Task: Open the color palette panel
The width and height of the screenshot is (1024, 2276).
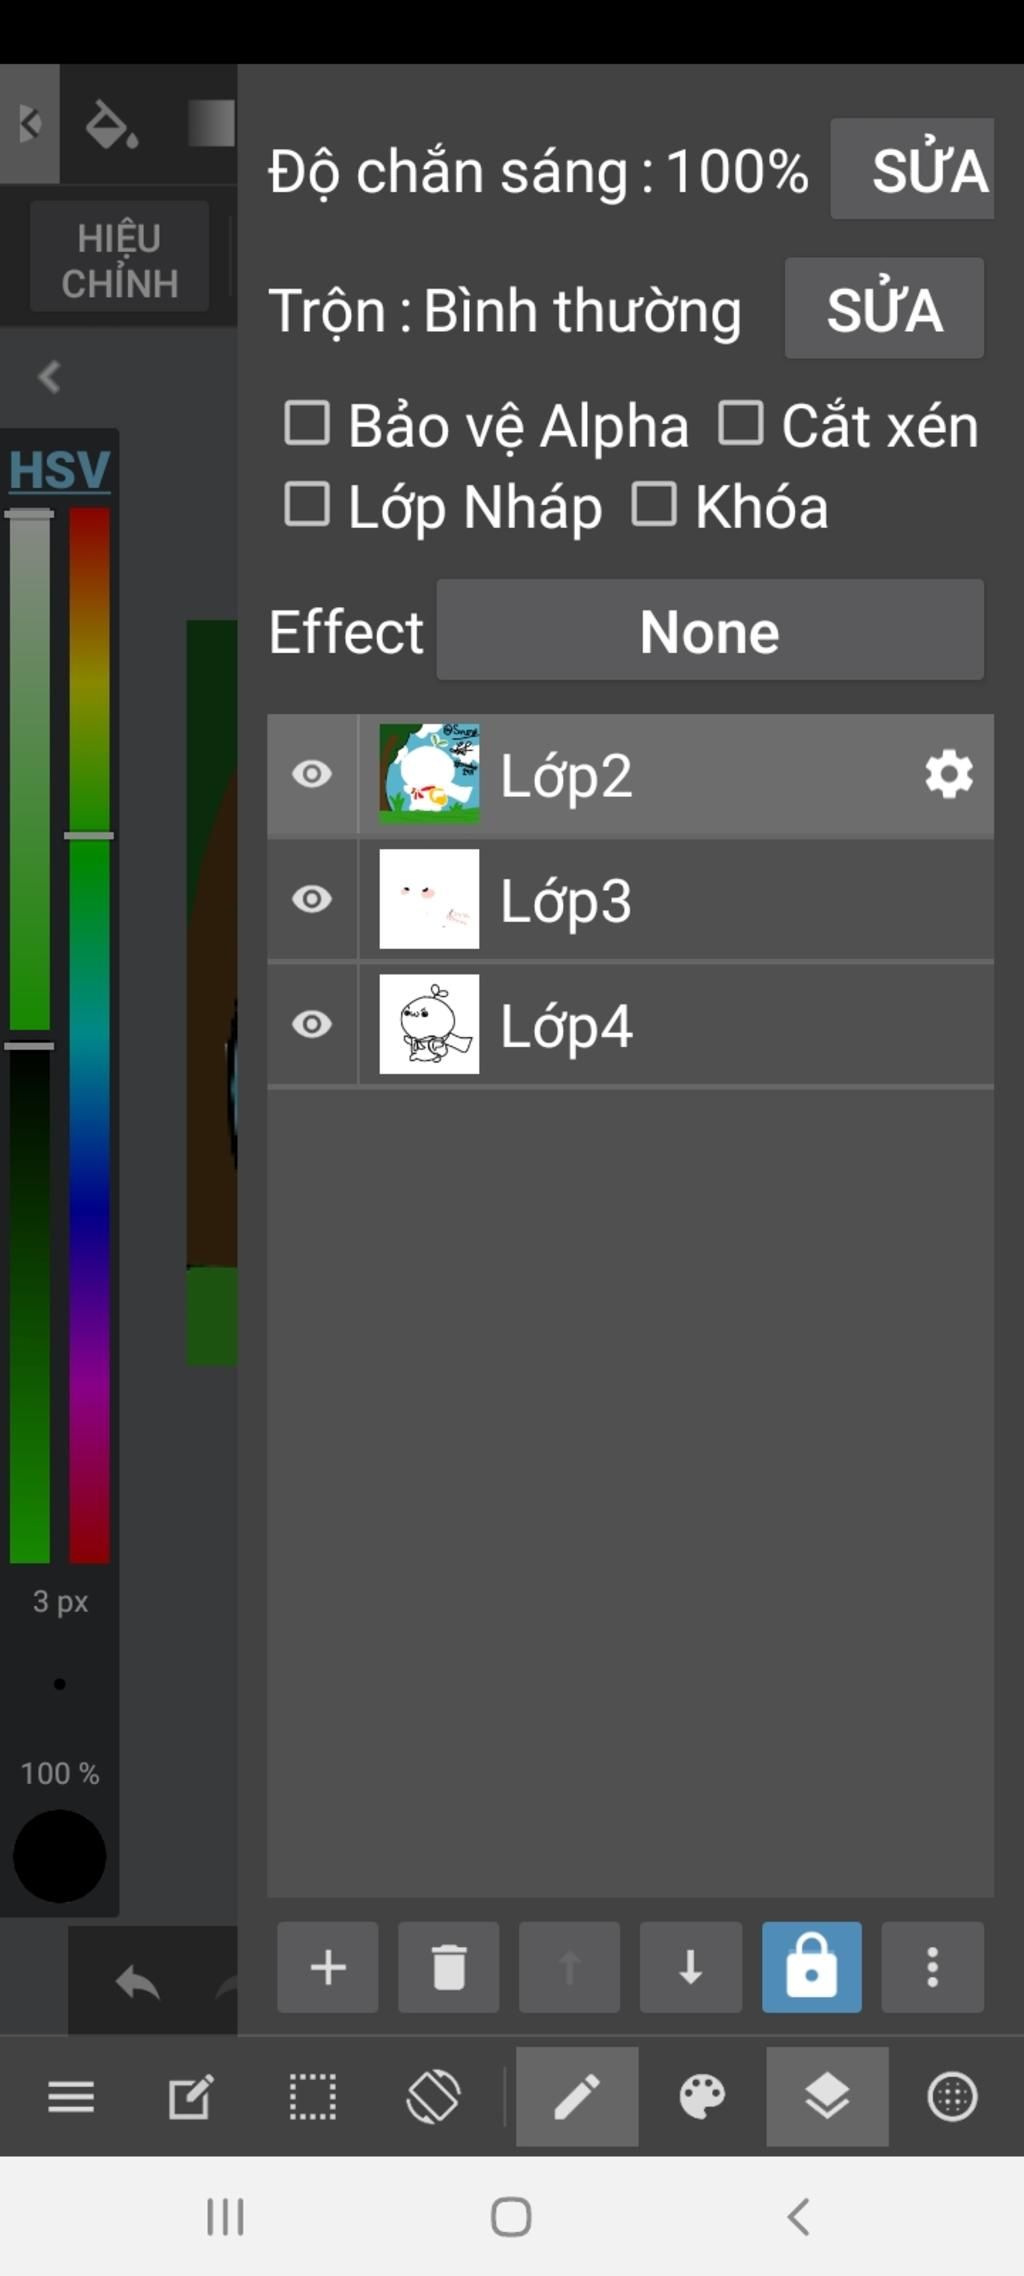Action: point(702,2096)
